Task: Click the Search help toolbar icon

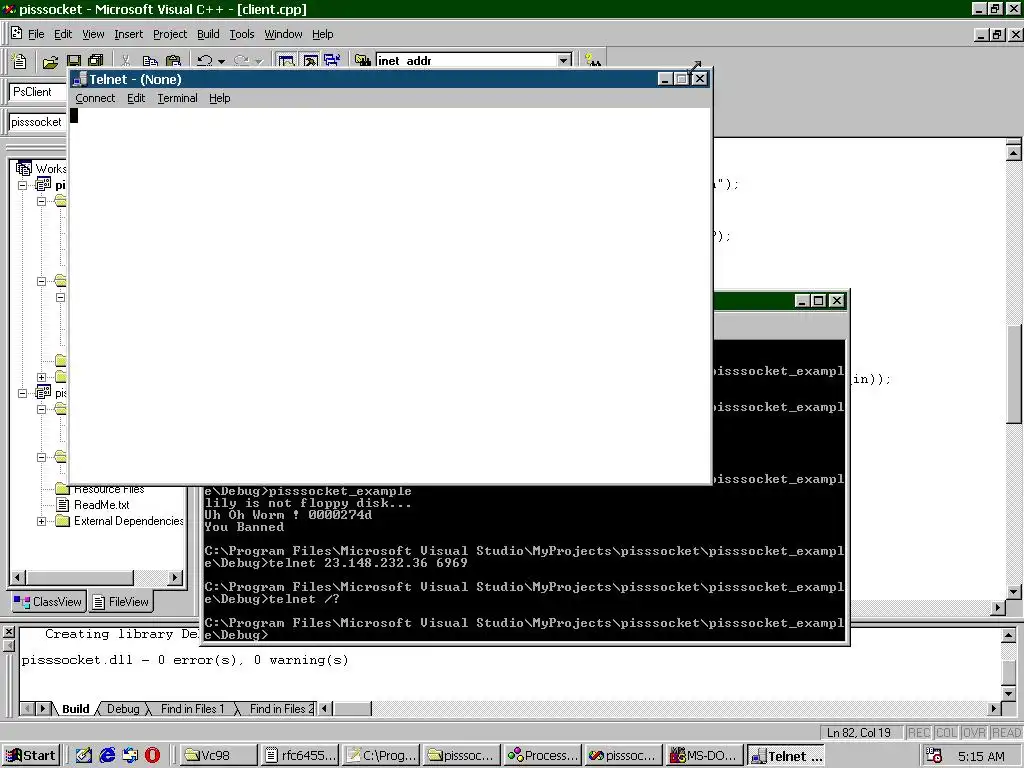Action: coord(592,61)
